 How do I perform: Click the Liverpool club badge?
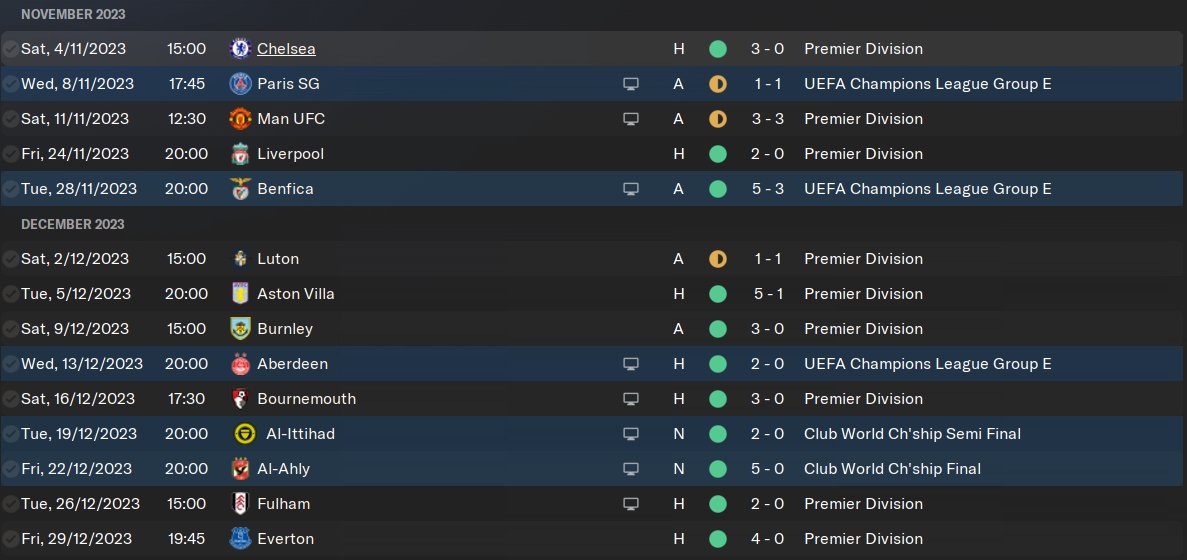click(x=240, y=154)
